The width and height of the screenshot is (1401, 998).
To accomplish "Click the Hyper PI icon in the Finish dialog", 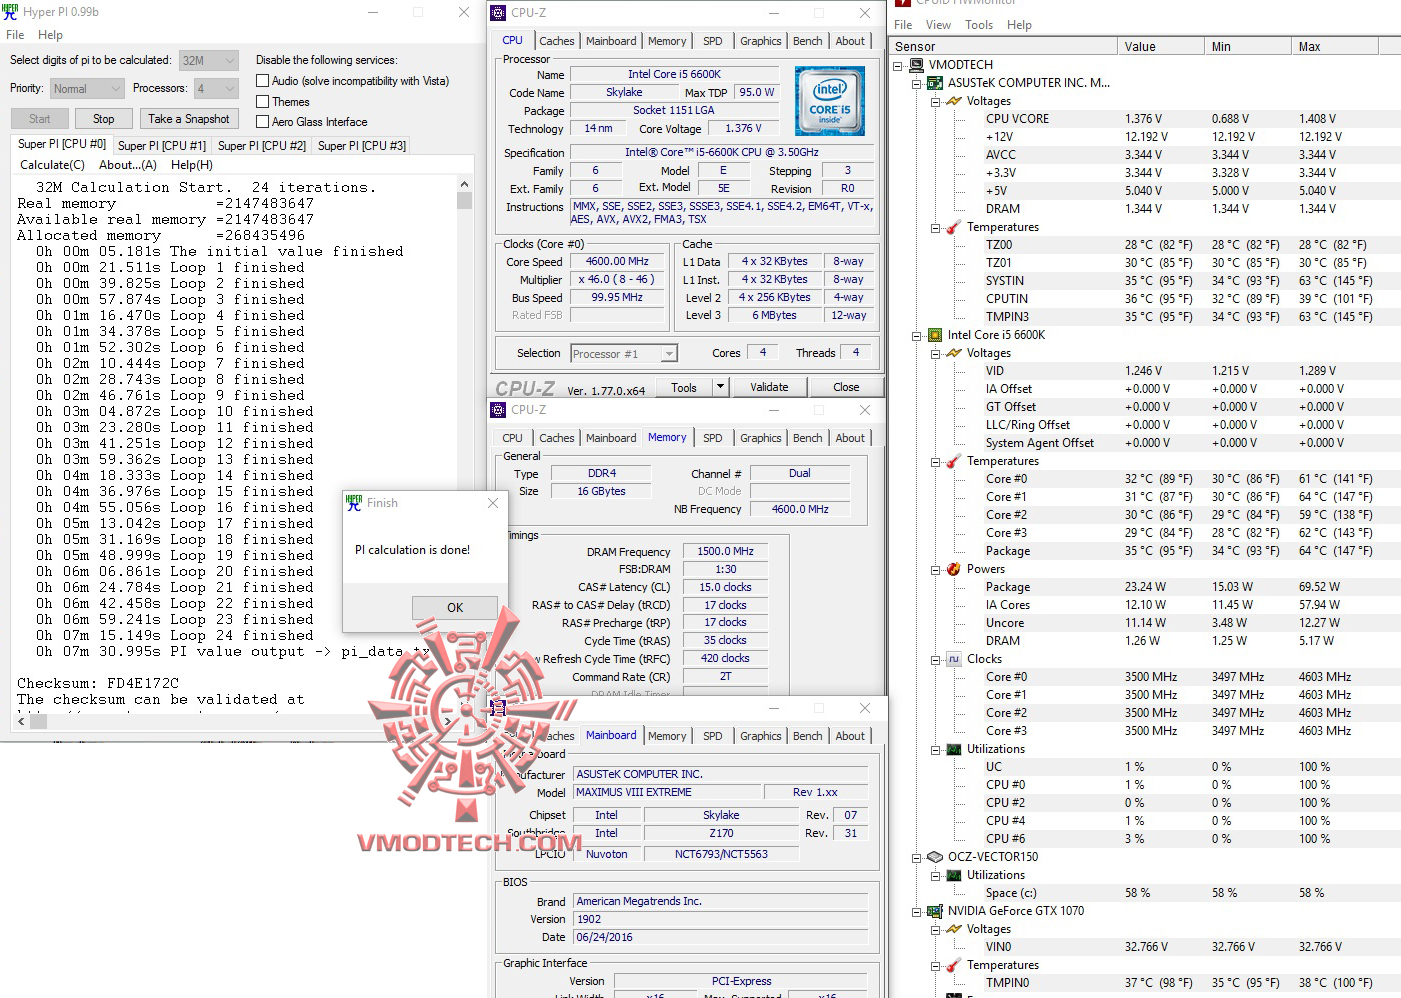I will point(354,503).
